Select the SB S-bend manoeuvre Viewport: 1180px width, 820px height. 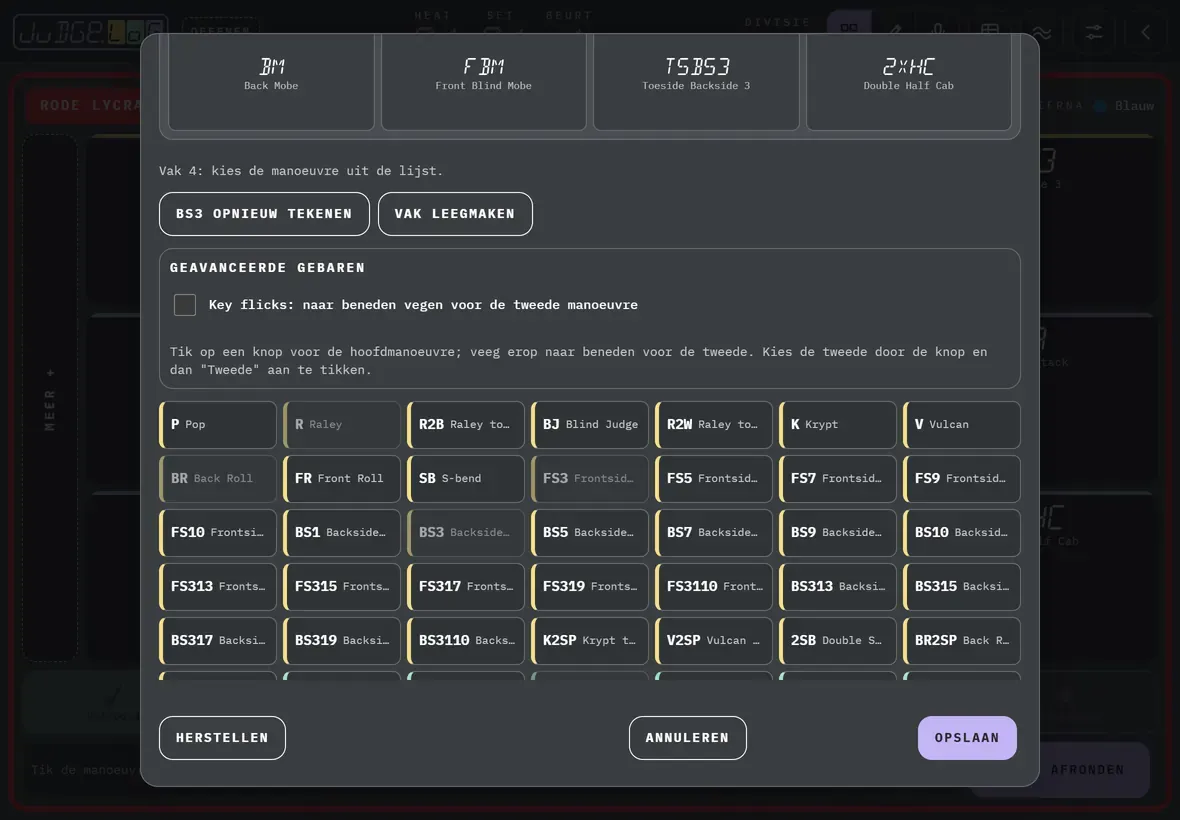466,478
